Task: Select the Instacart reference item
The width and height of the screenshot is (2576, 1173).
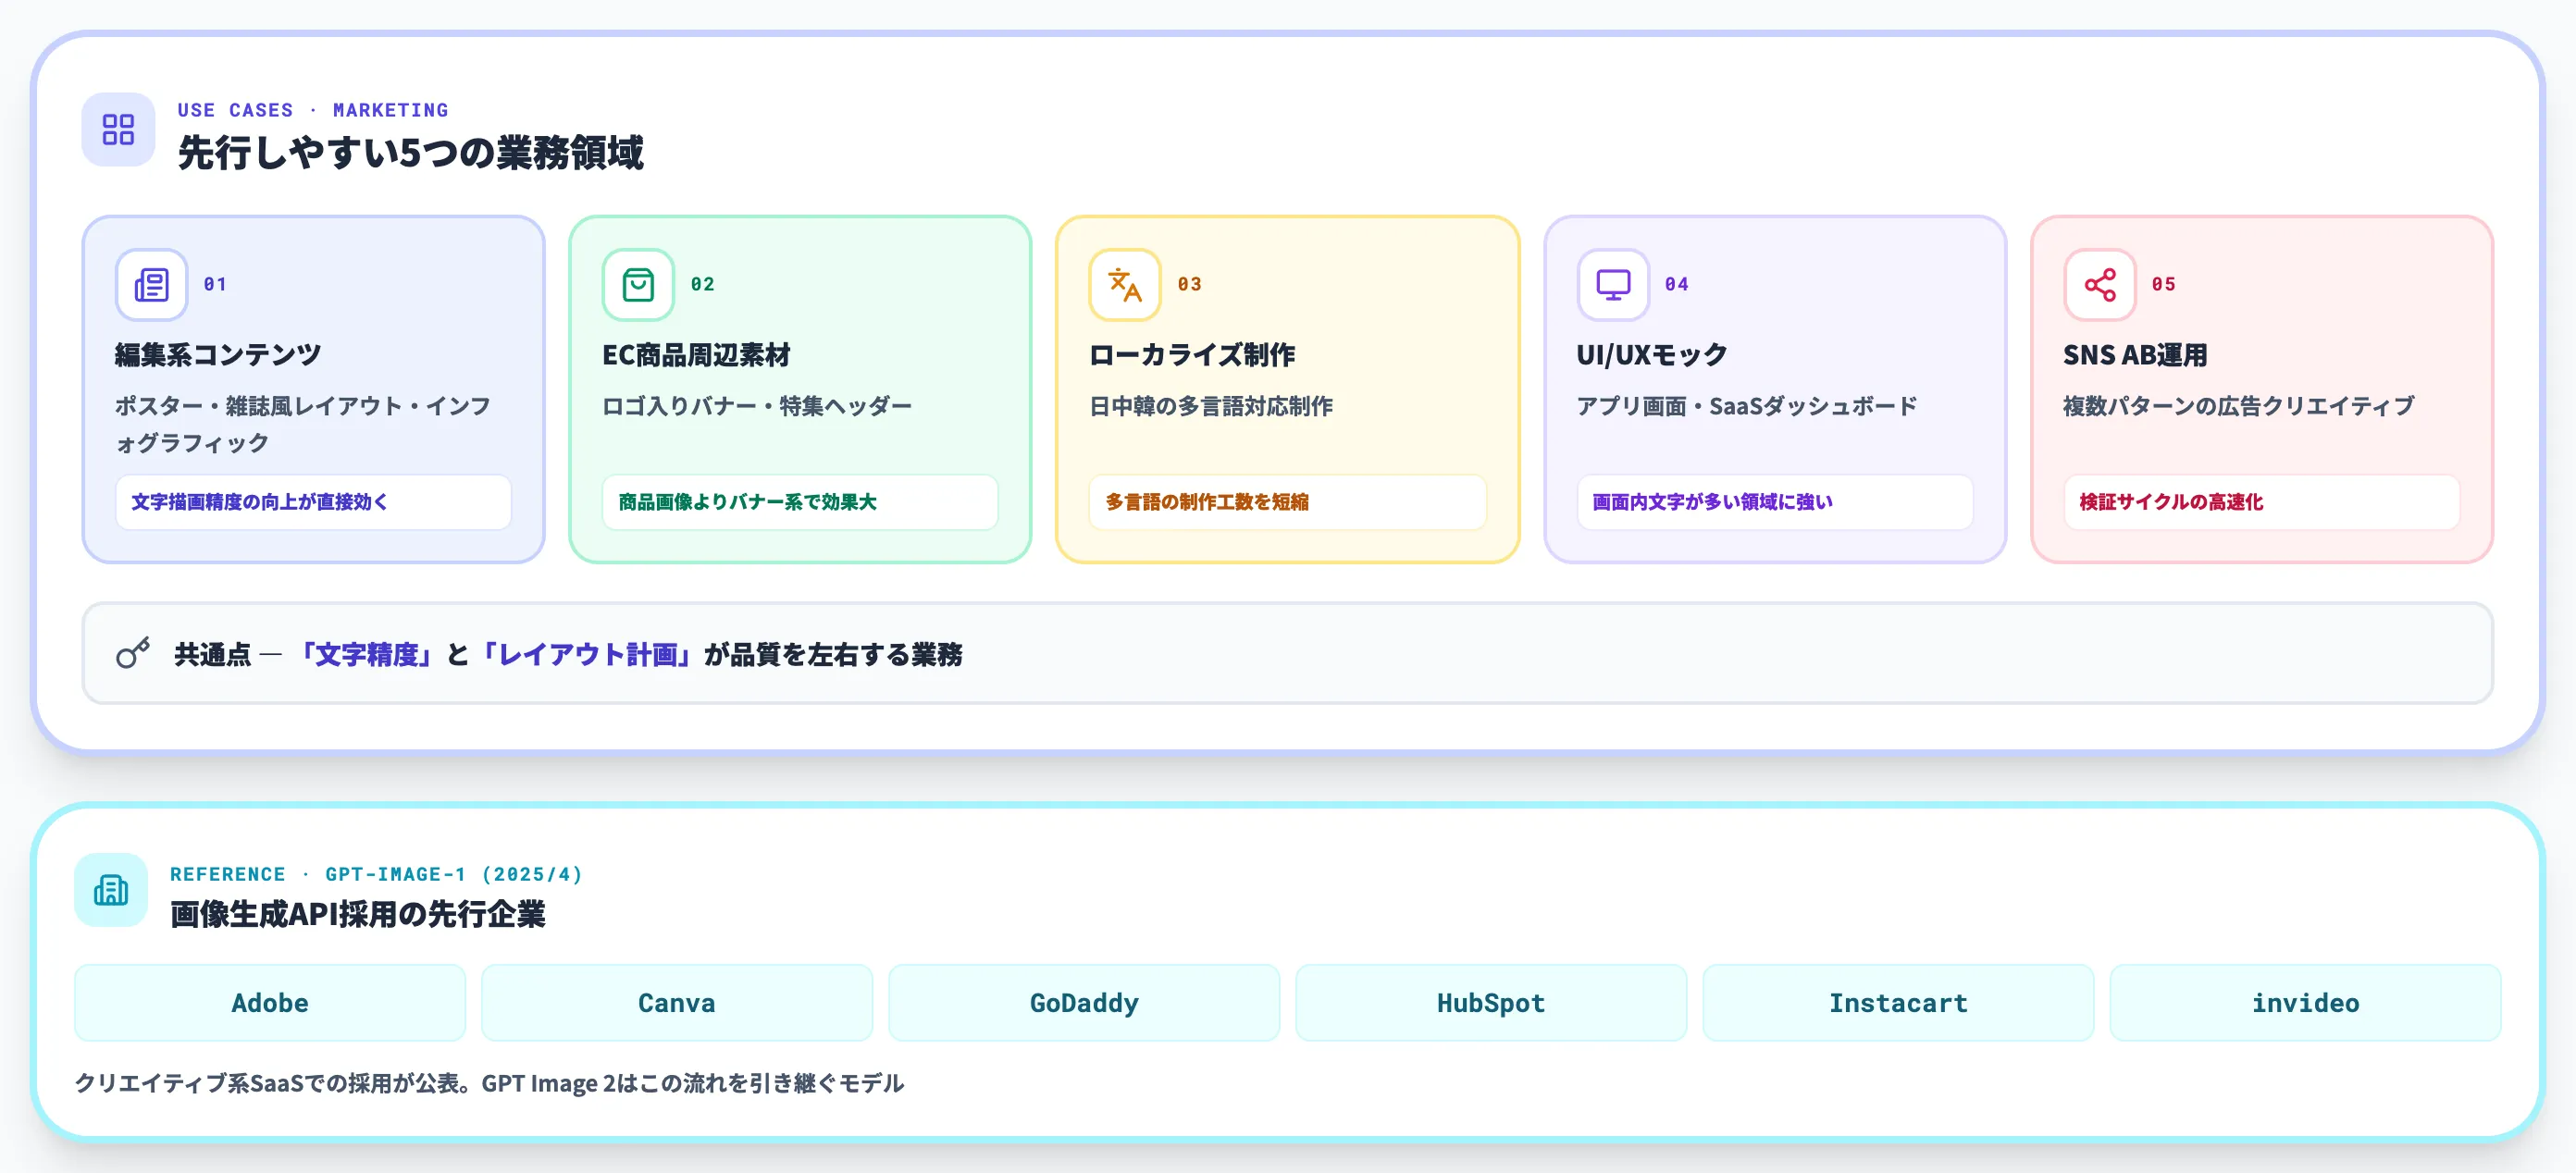Action: pyautogui.click(x=1897, y=1002)
